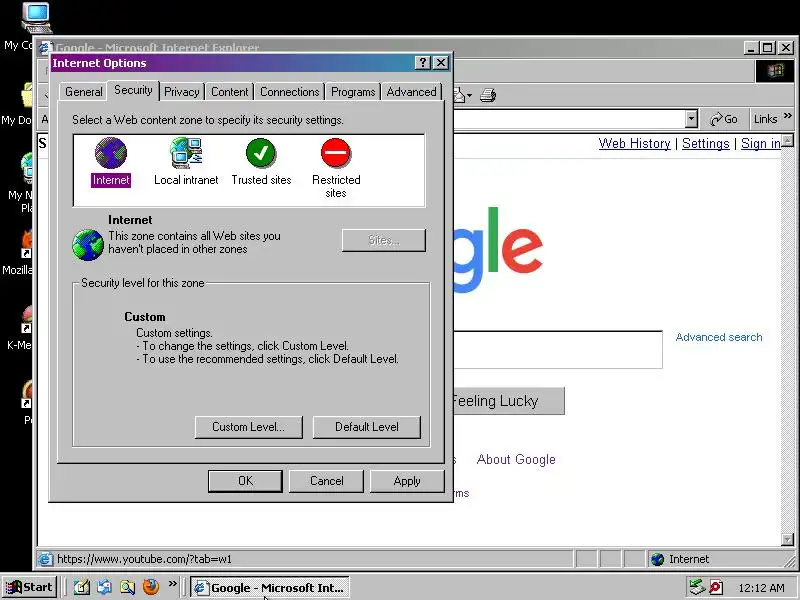Launch the search folder Quick Launch icon

128,587
